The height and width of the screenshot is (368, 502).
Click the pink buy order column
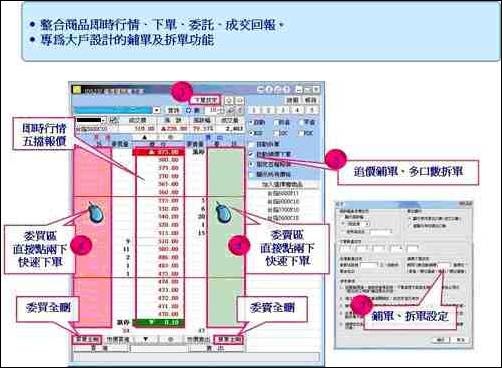click(92, 237)
